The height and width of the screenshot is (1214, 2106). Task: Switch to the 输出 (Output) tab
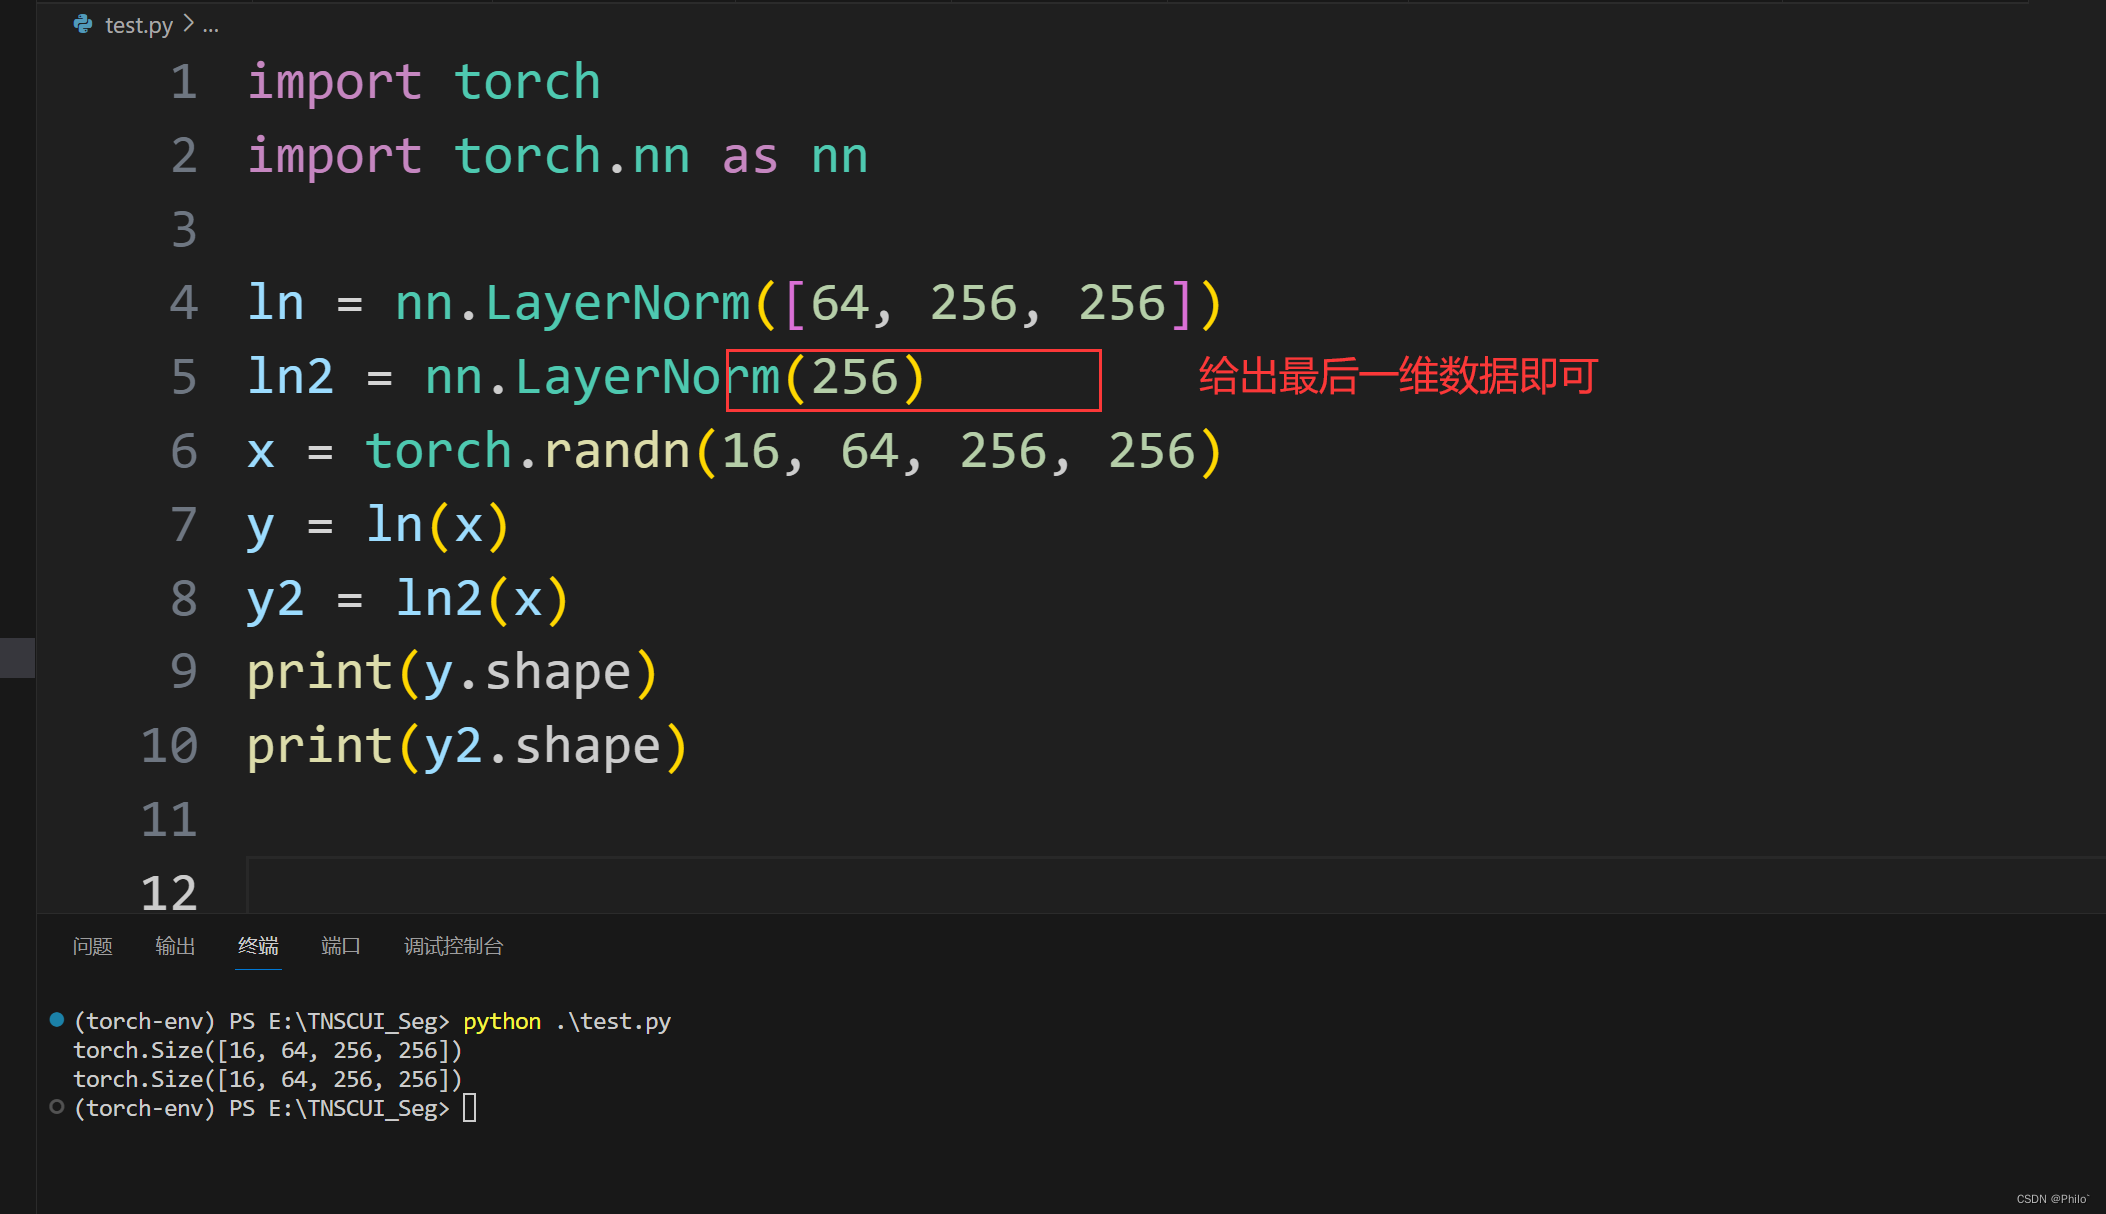click(176, 946)
